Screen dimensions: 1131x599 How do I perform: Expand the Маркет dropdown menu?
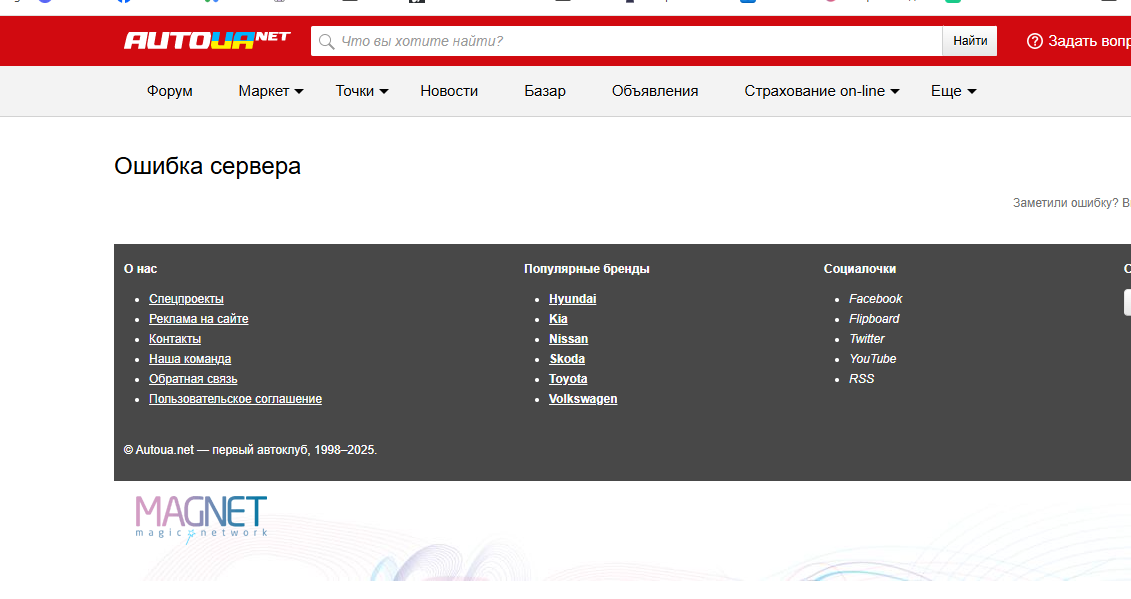pos(270,91)
